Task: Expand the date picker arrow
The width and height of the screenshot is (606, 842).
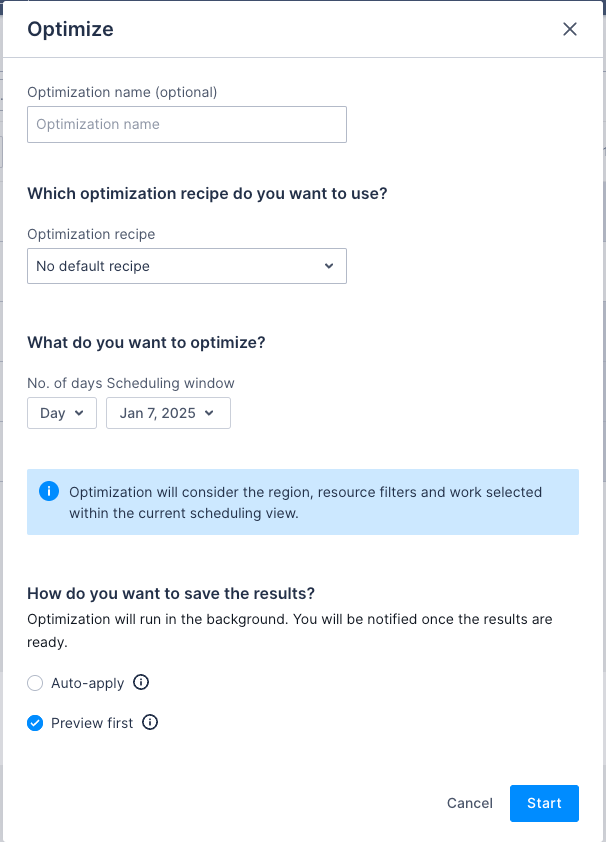Action: 210,413
